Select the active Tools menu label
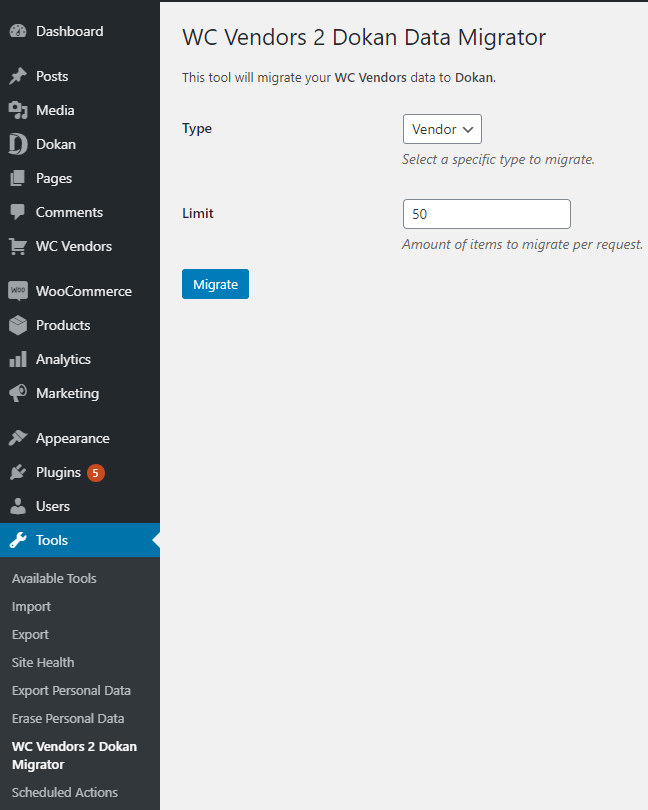 coord(52,540)
